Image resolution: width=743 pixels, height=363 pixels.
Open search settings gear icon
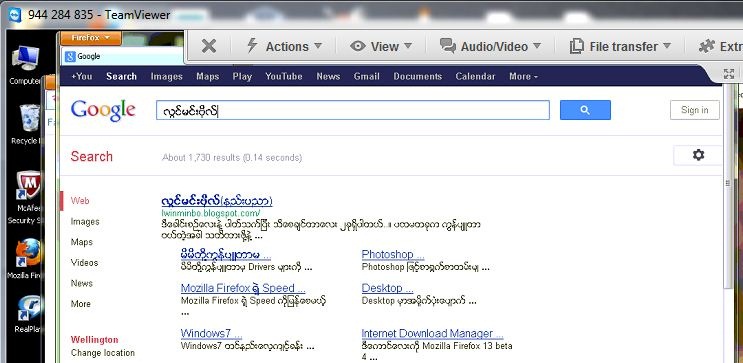[698, 155]
